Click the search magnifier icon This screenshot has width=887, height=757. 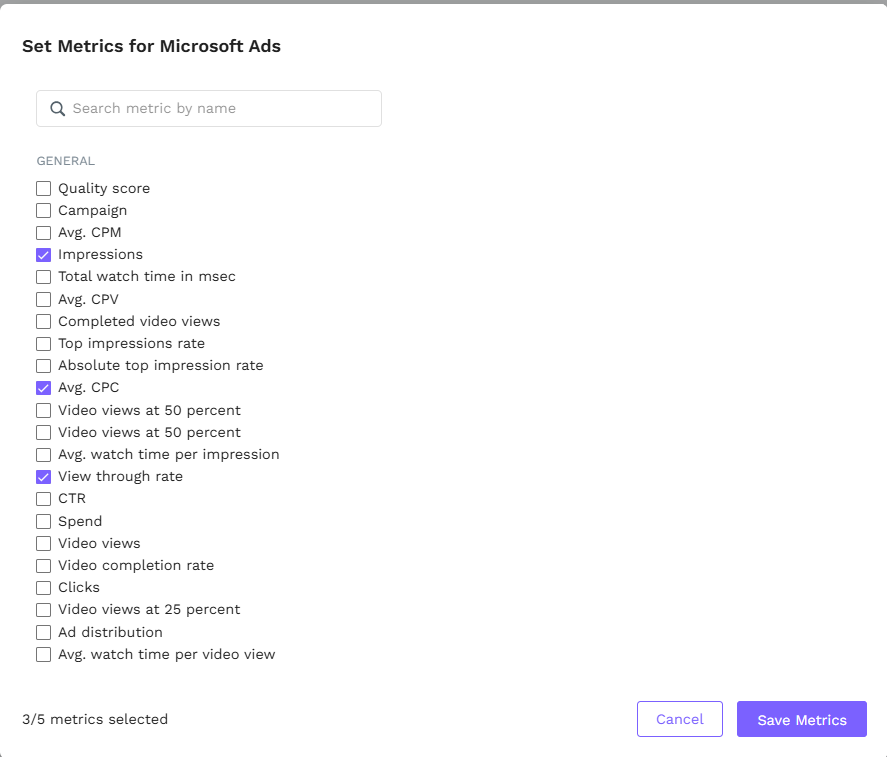(x=57, y=109)
